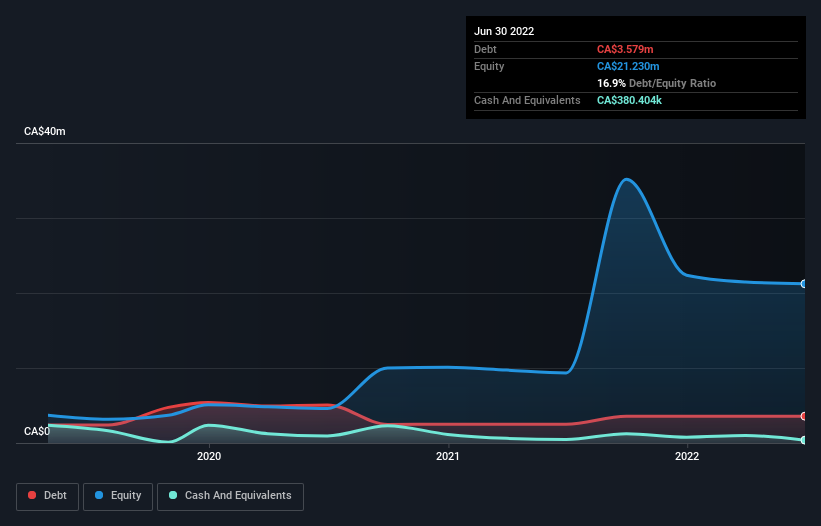Click the Cash And Equivalents tooltip label
This screenshot has width=821, height=526.
point(527,100)
